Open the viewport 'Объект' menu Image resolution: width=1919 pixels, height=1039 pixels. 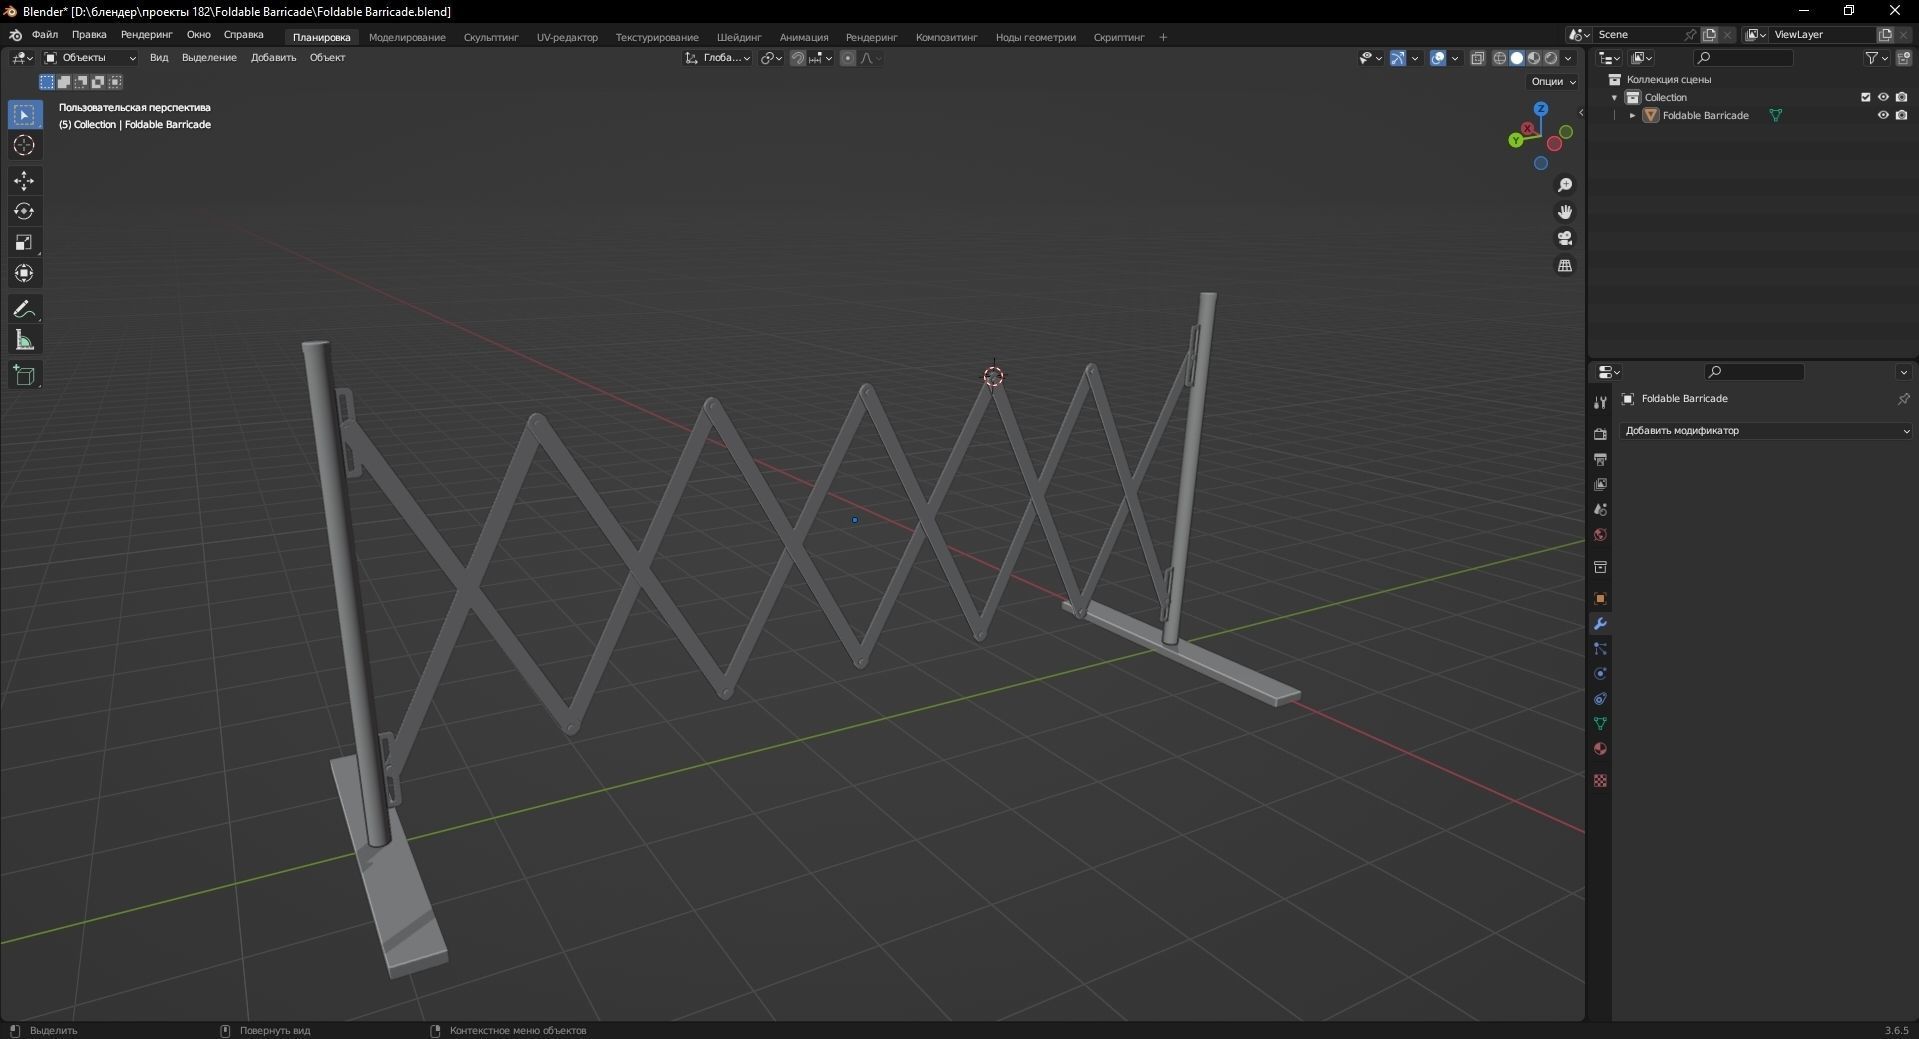pos(327,58)
